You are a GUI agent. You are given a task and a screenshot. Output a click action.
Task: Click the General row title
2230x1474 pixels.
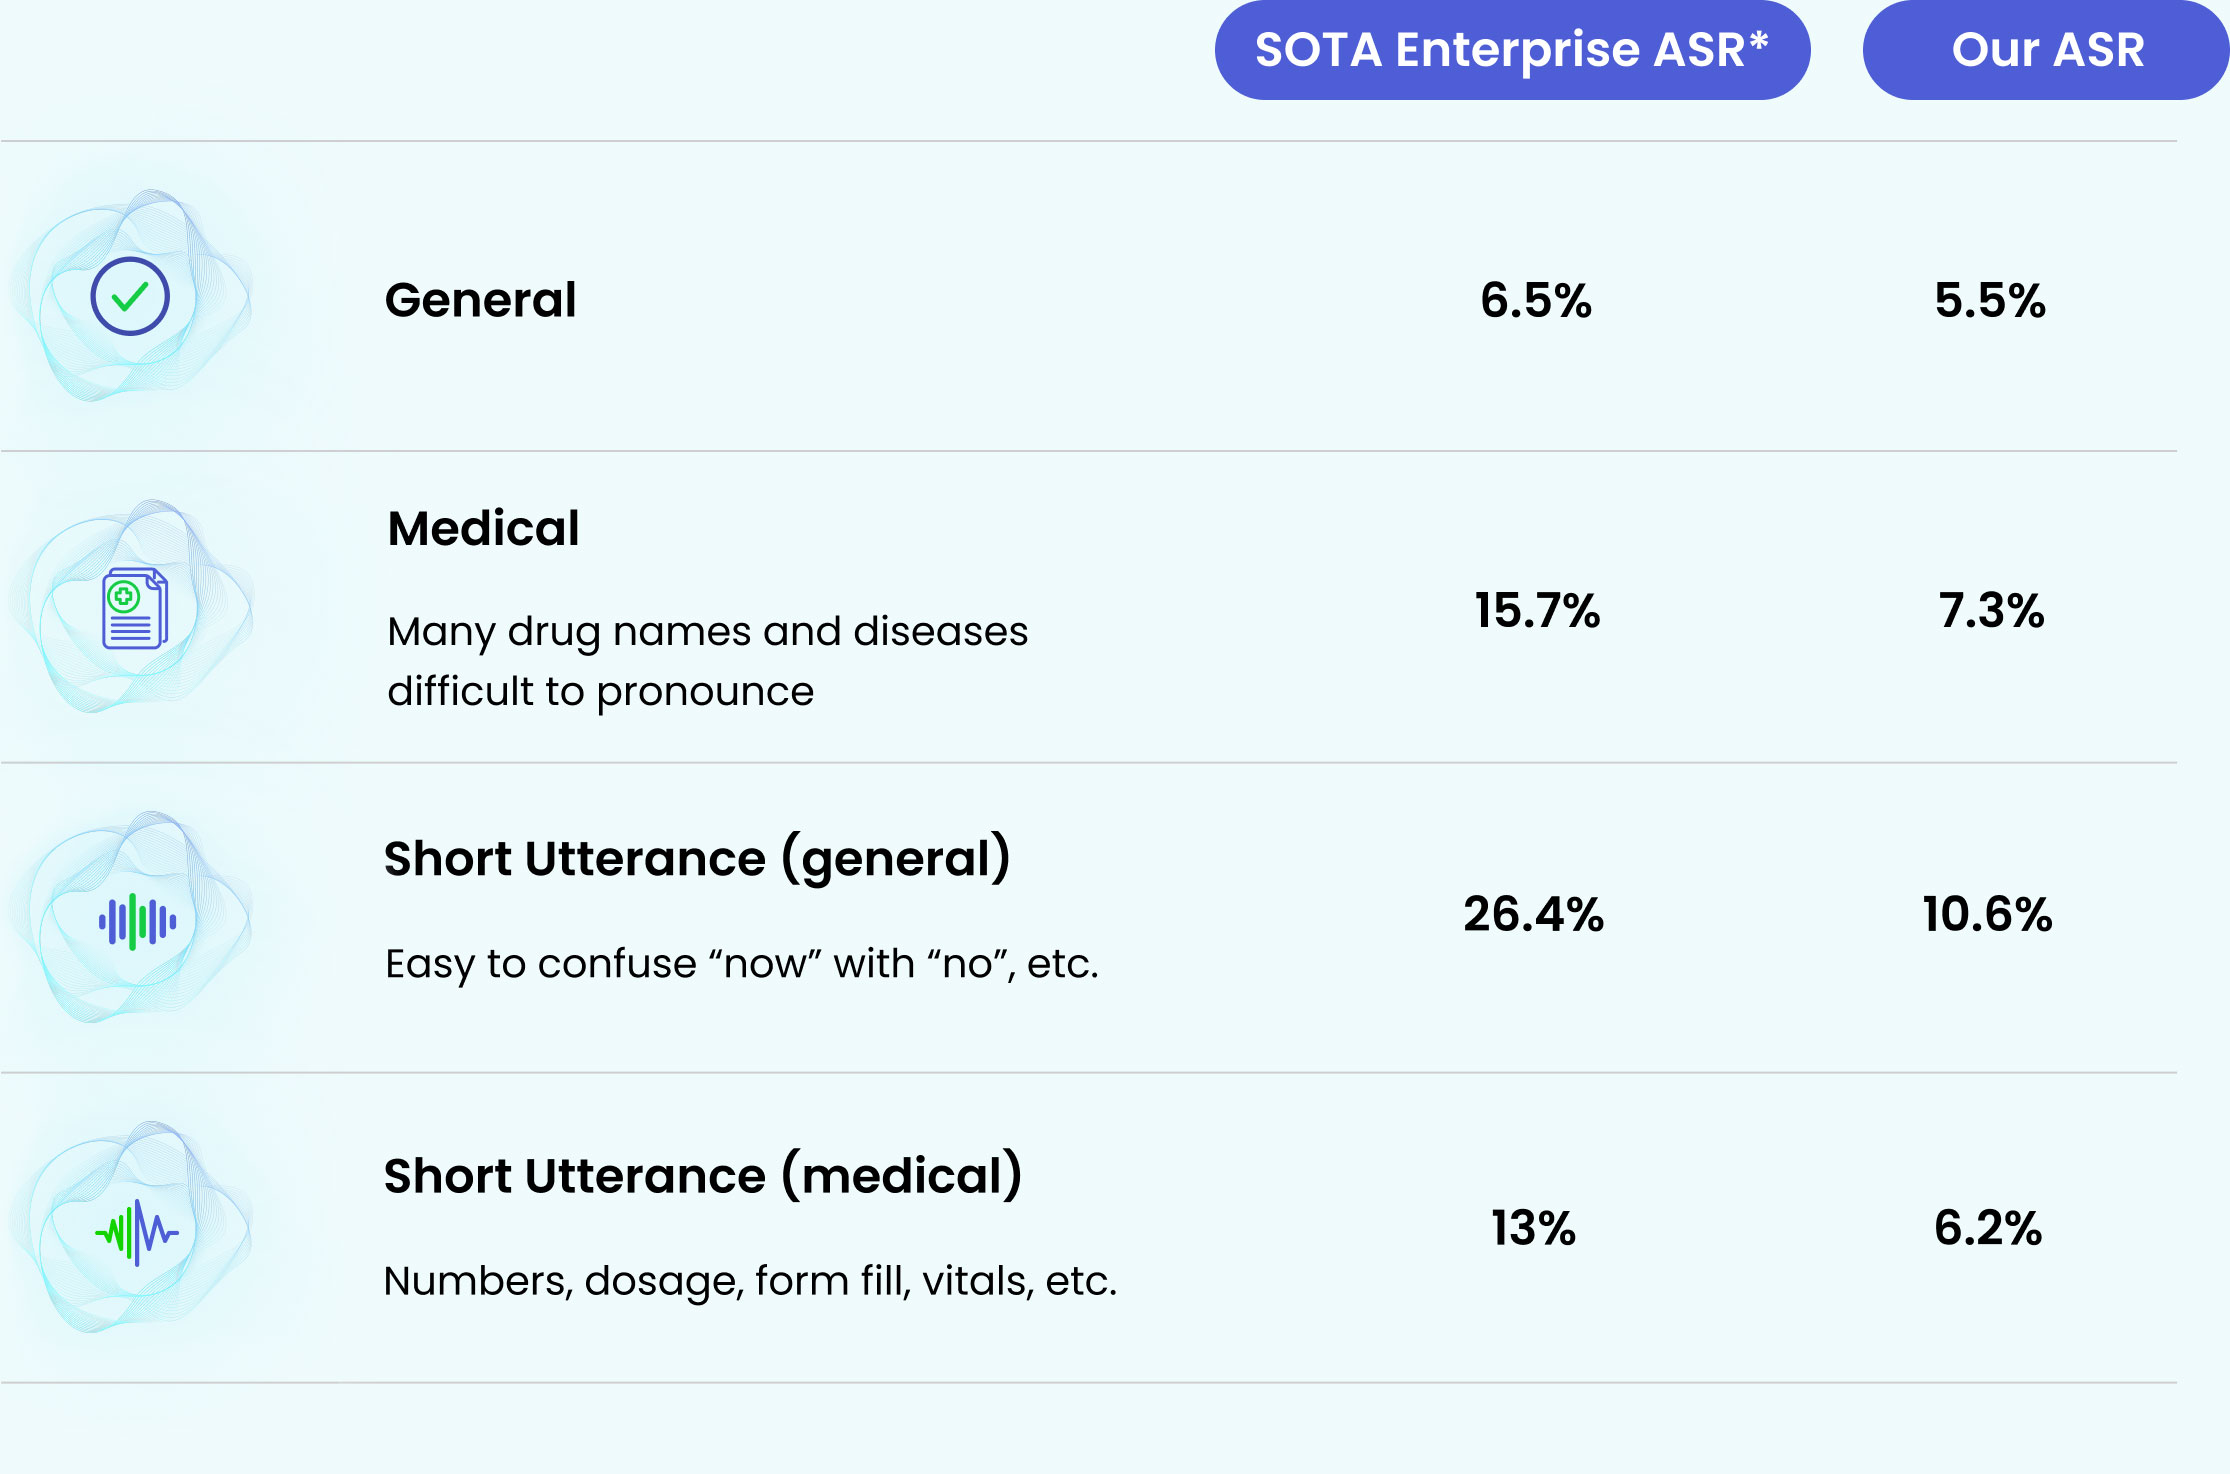(481, 300)
